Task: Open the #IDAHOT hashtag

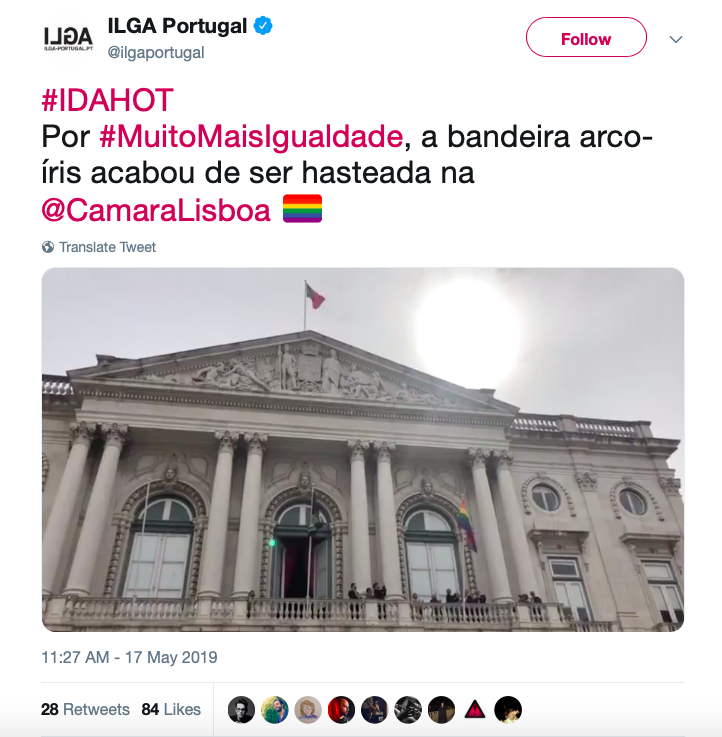Action: click(108, 100)
